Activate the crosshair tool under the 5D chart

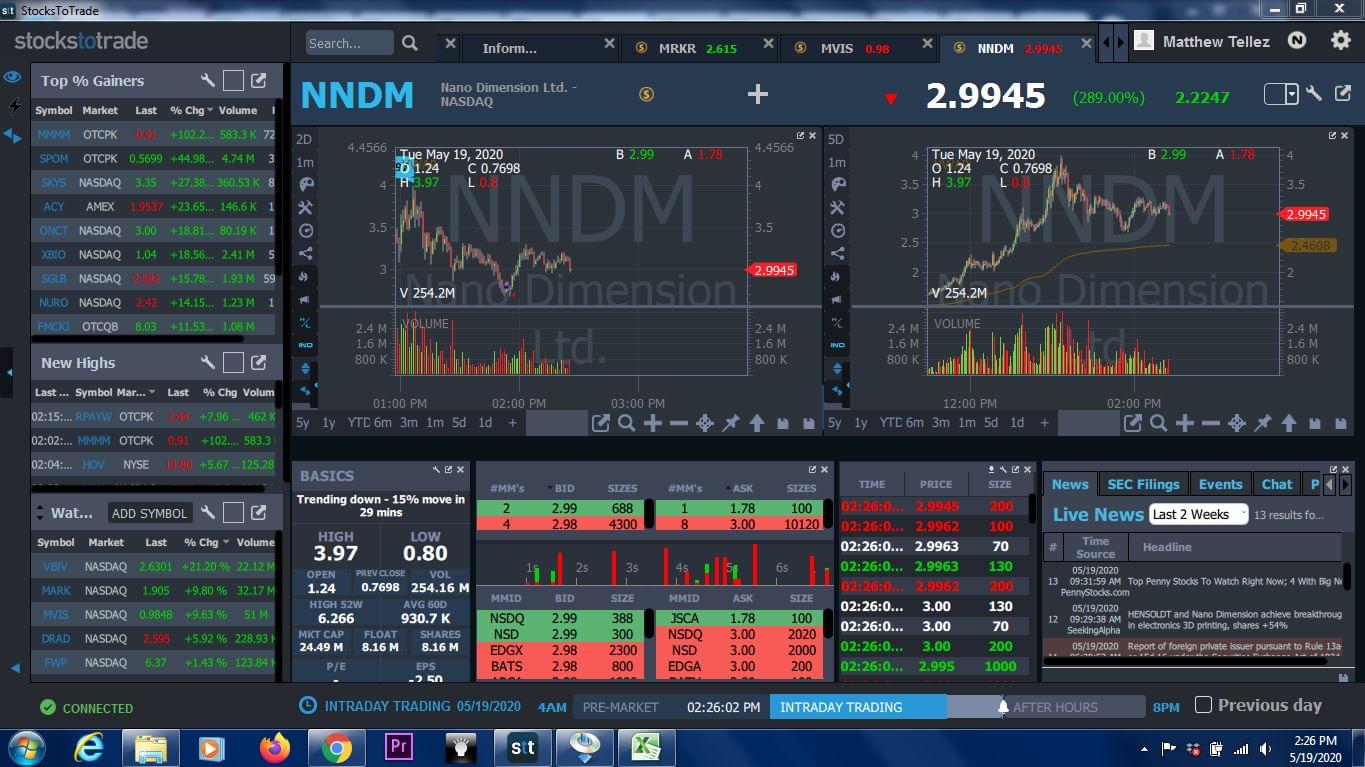1237,423
